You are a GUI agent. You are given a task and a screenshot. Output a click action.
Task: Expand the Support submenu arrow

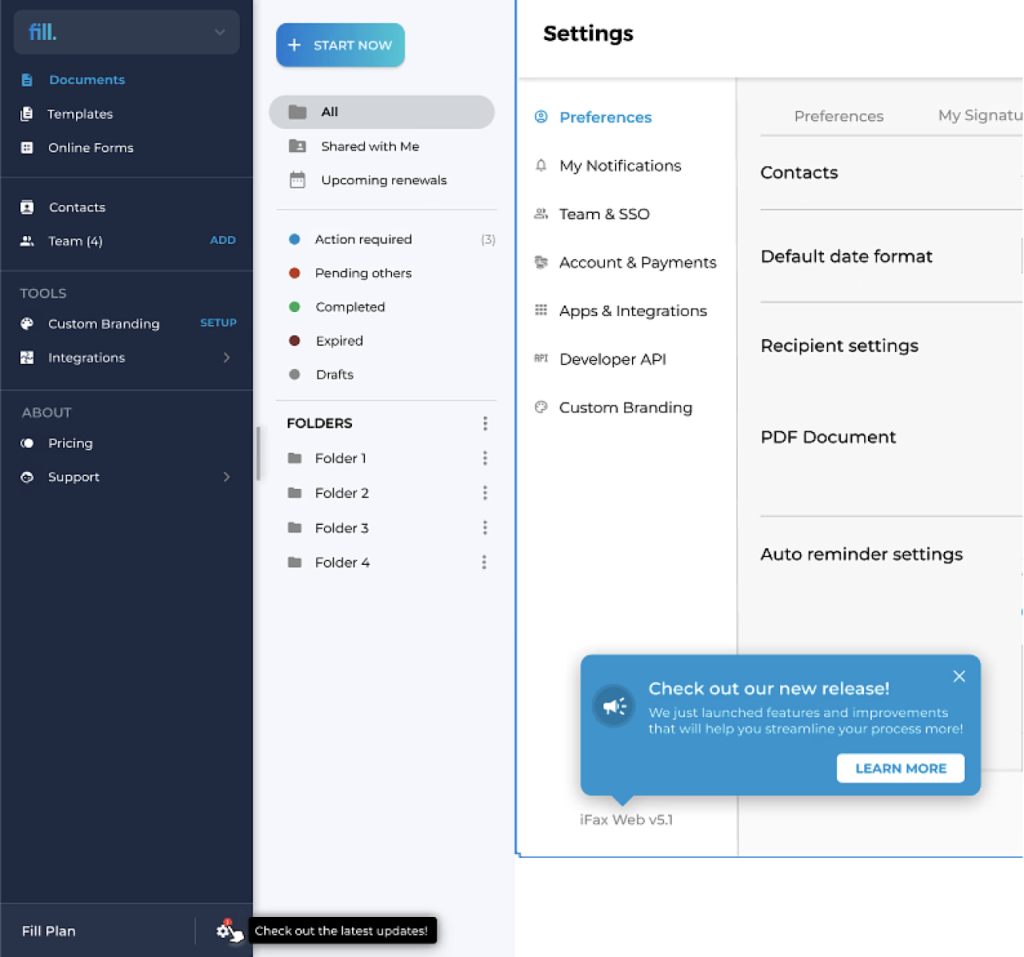click(227, 477)
